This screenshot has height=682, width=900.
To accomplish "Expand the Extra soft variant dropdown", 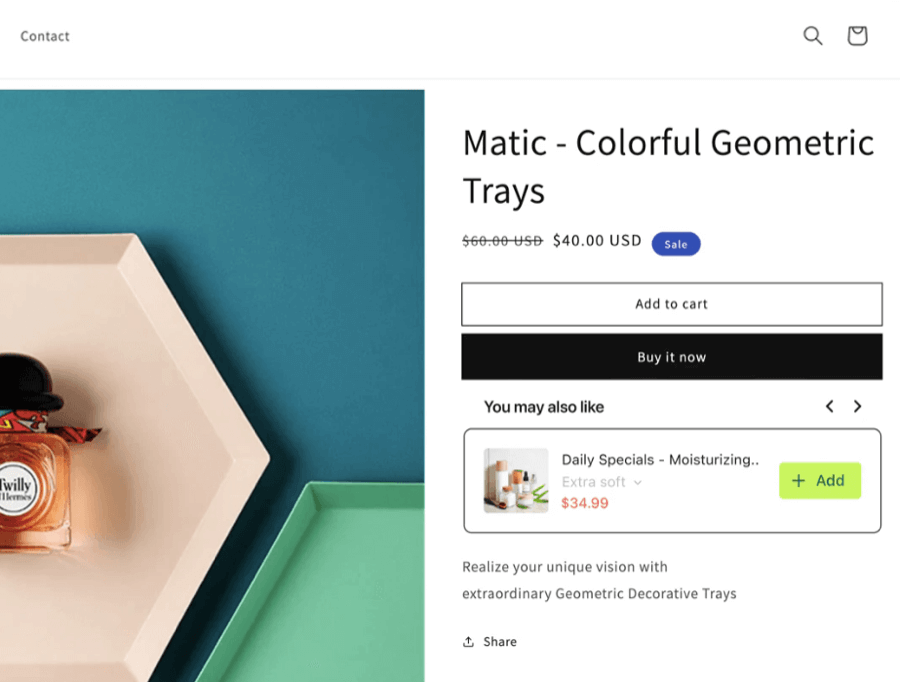I will tap(602, 482).
